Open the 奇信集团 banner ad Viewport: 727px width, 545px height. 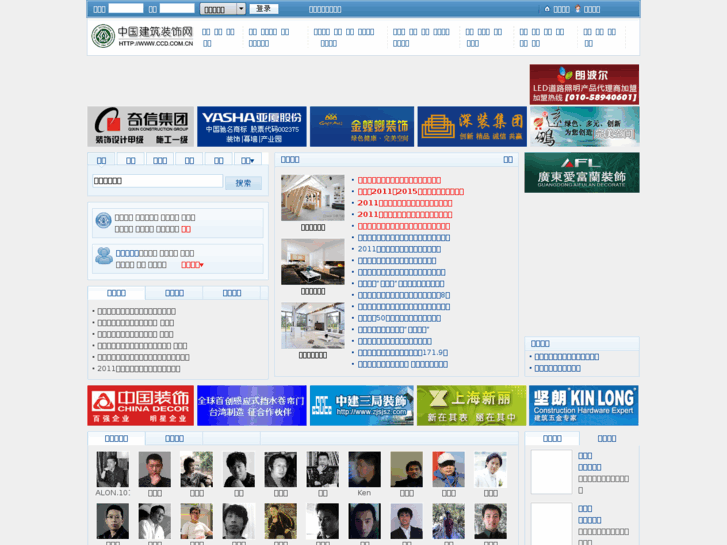(140, 127)
